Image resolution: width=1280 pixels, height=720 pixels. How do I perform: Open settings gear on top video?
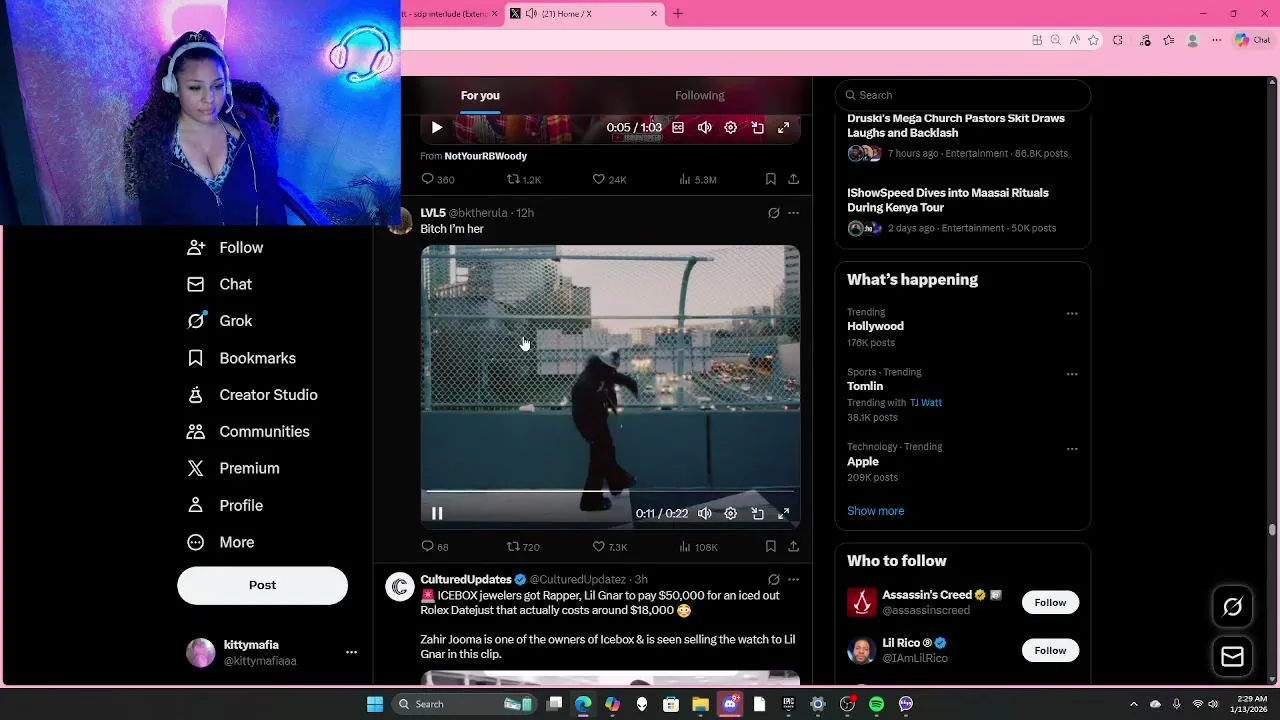(731, 127)
